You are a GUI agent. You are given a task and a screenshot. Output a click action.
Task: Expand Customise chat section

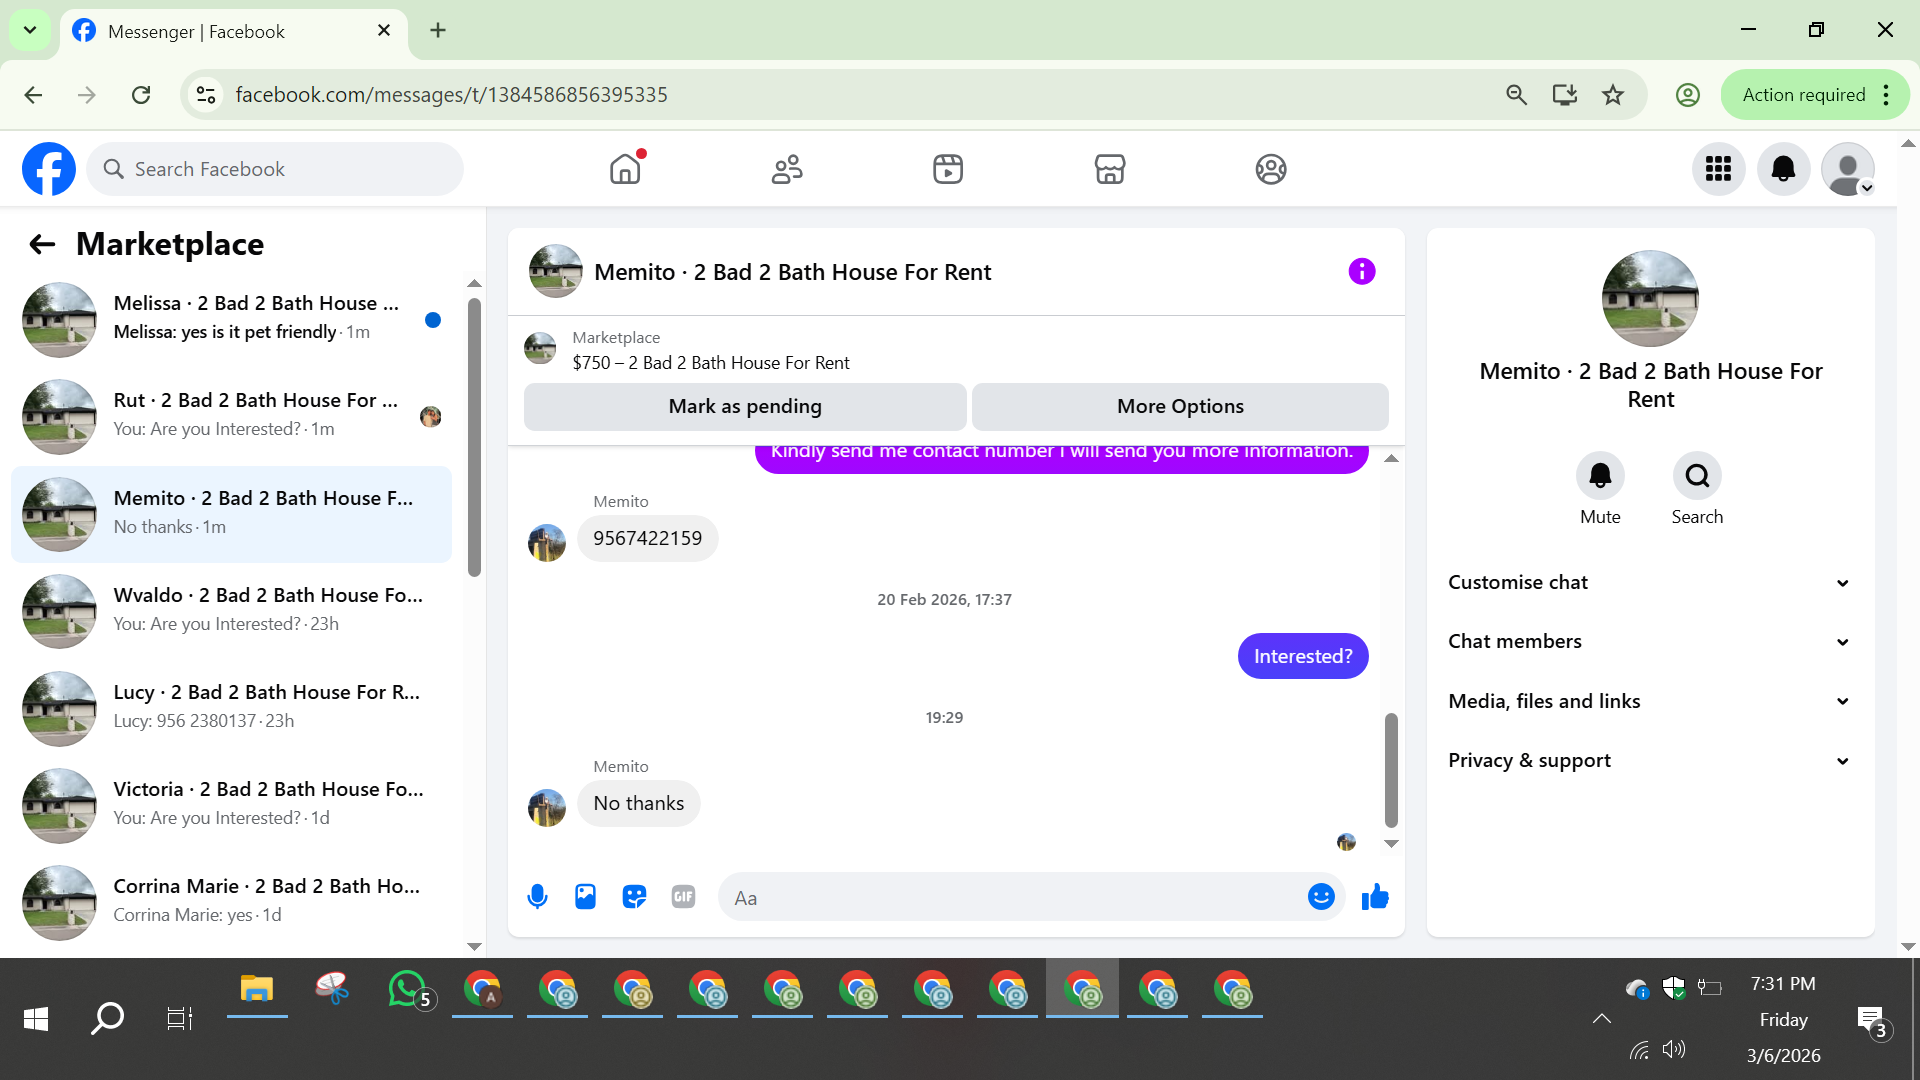pyautogui.click(x=1650, y=582)
